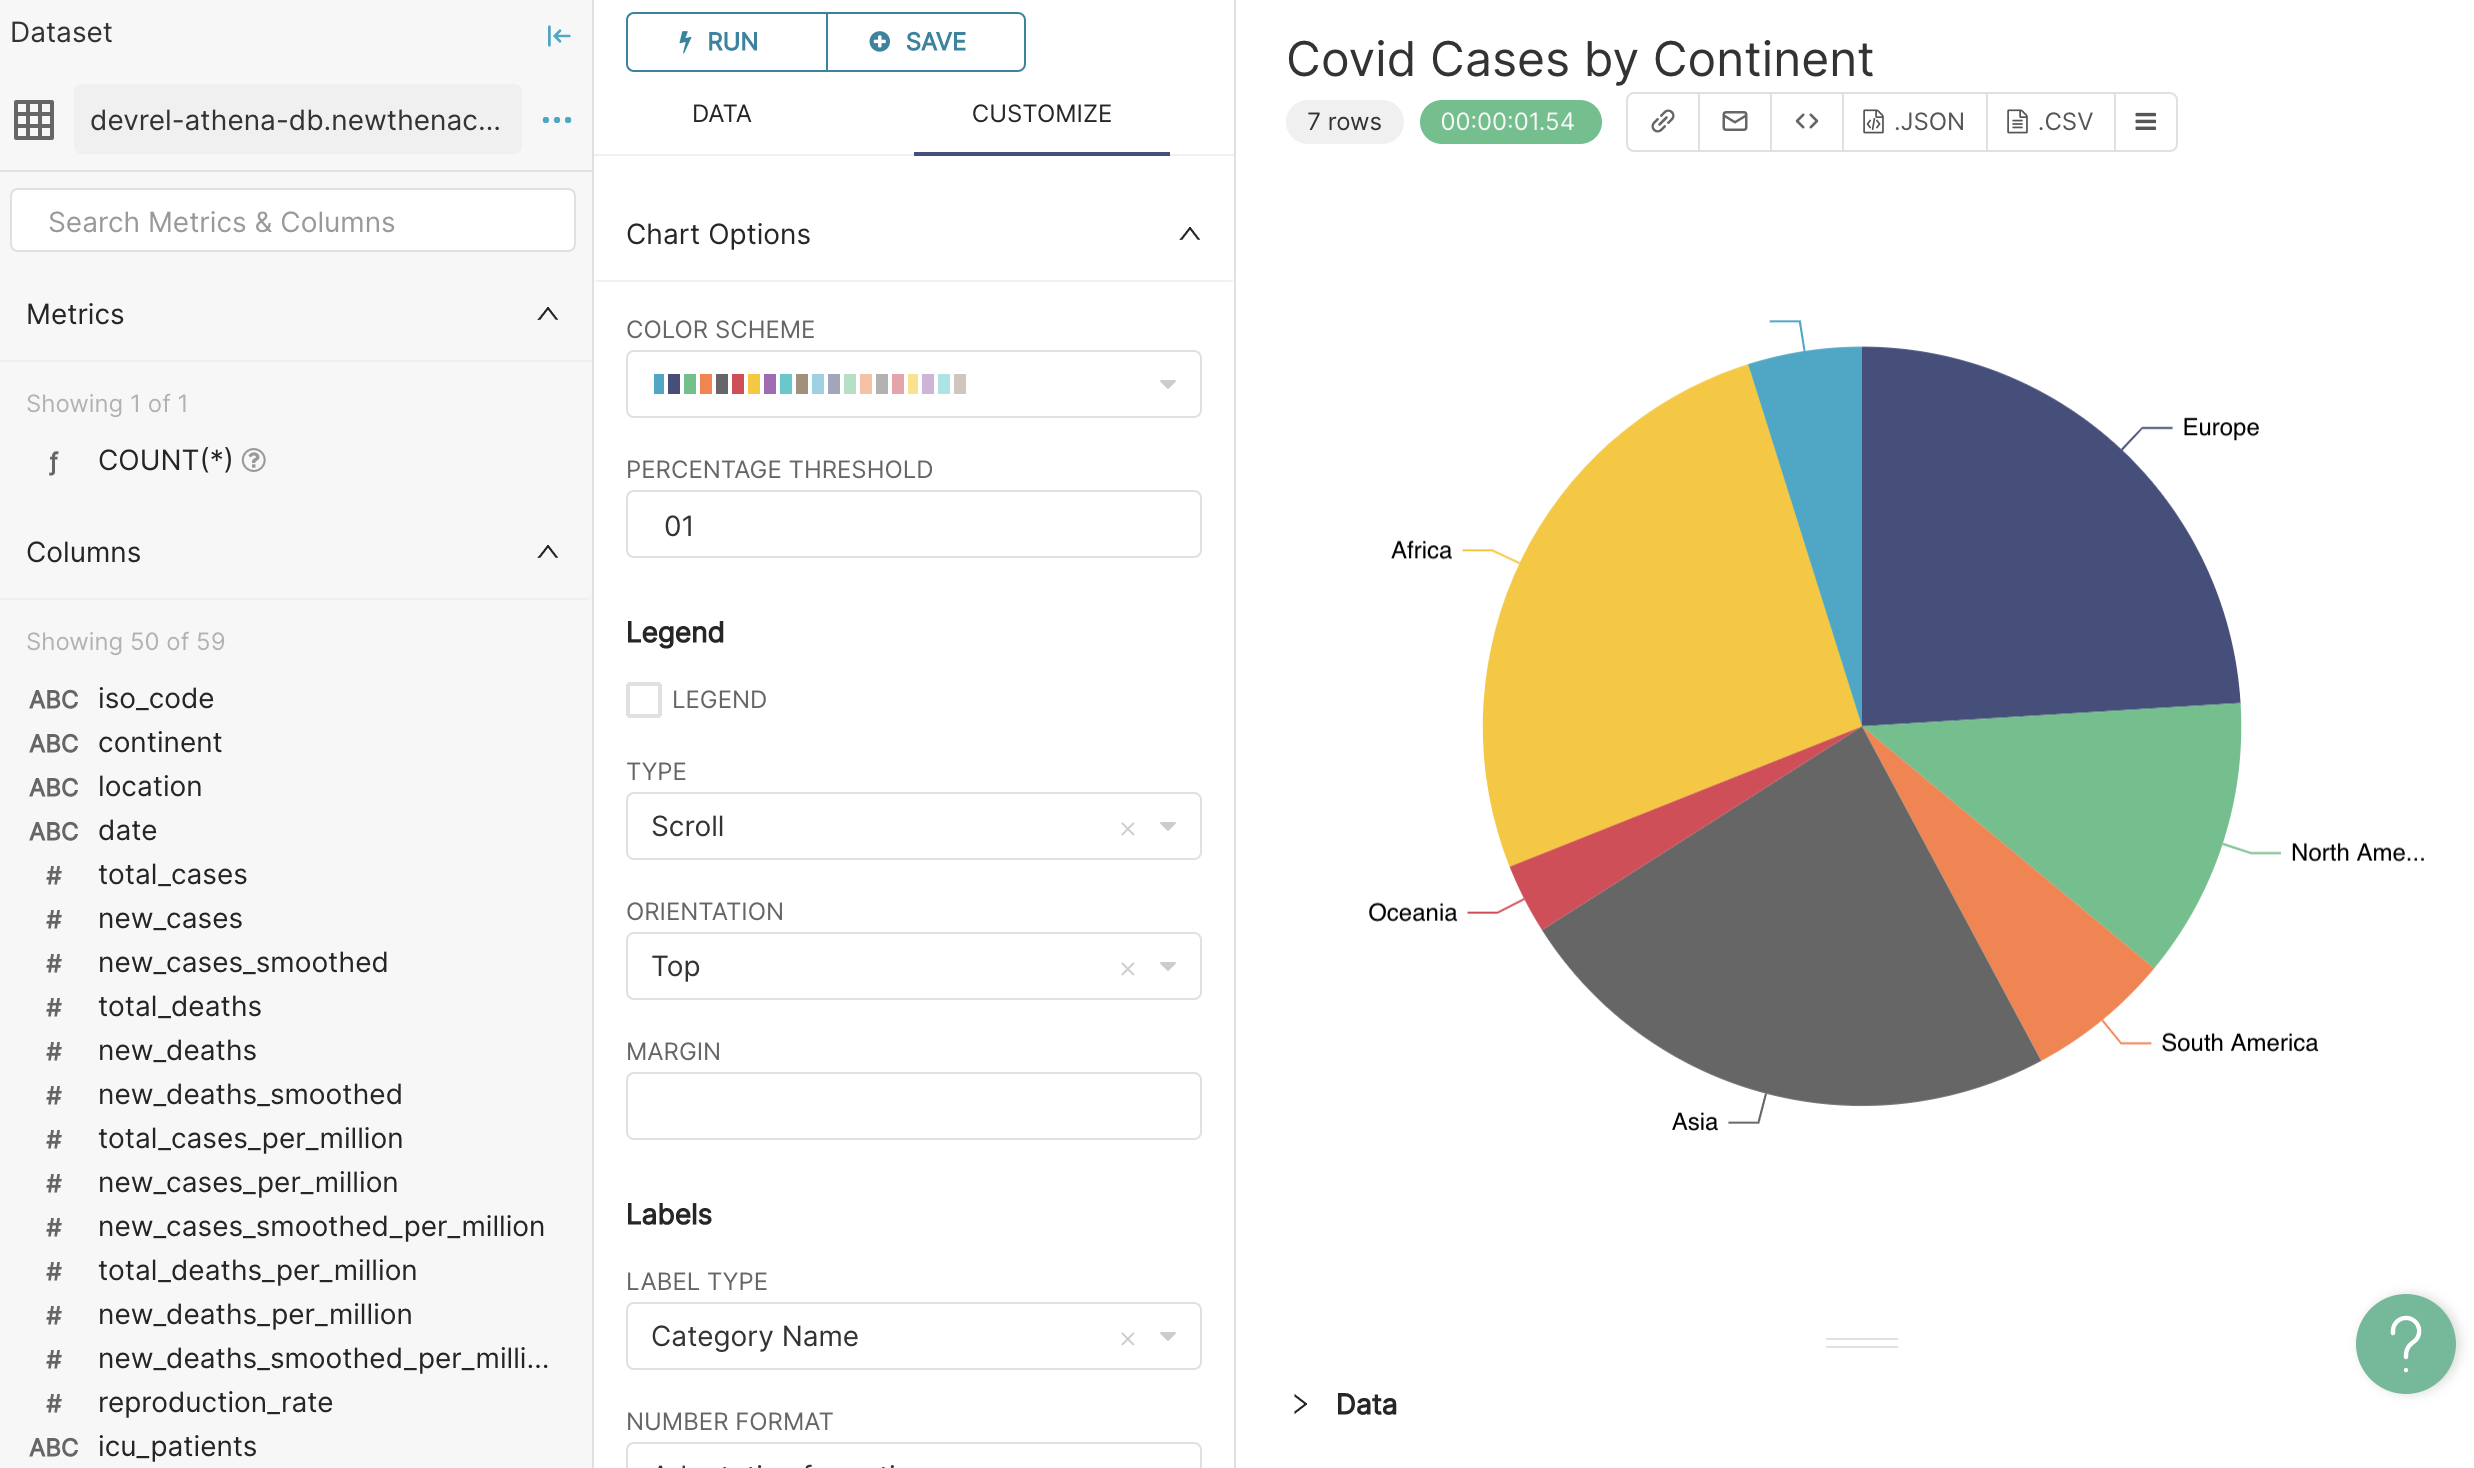
Task: Clear the Scroll legend type selection
Action: pyautogui.click(x=1127, y=828)
